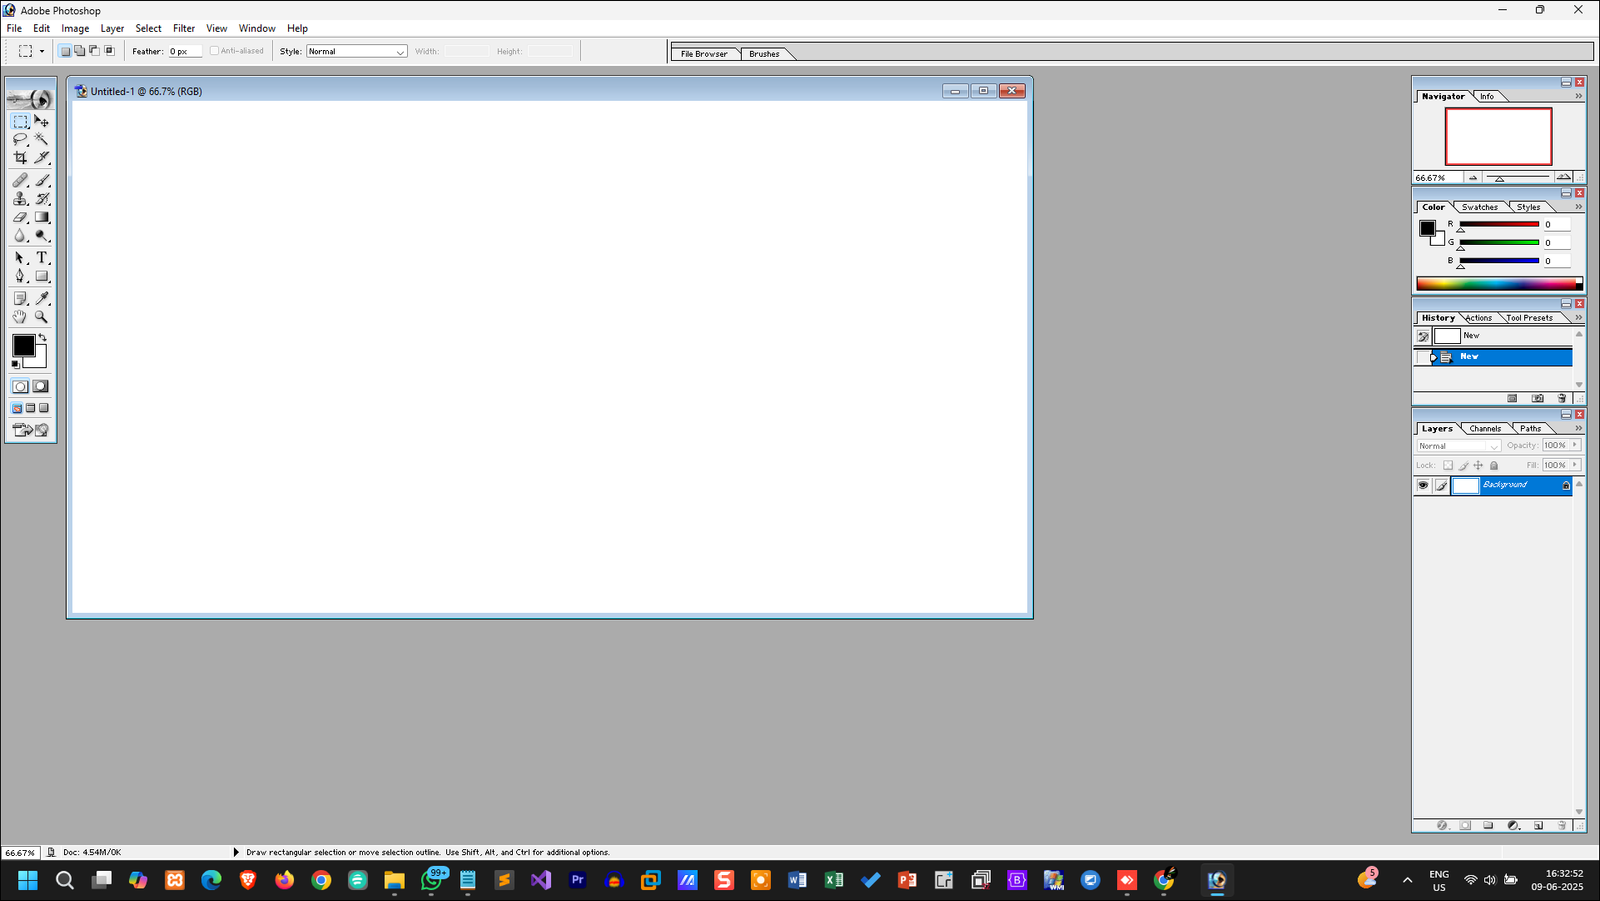The image size is (1600, 901).
Task: Choose Add to selection option
Action: point(80,51)
